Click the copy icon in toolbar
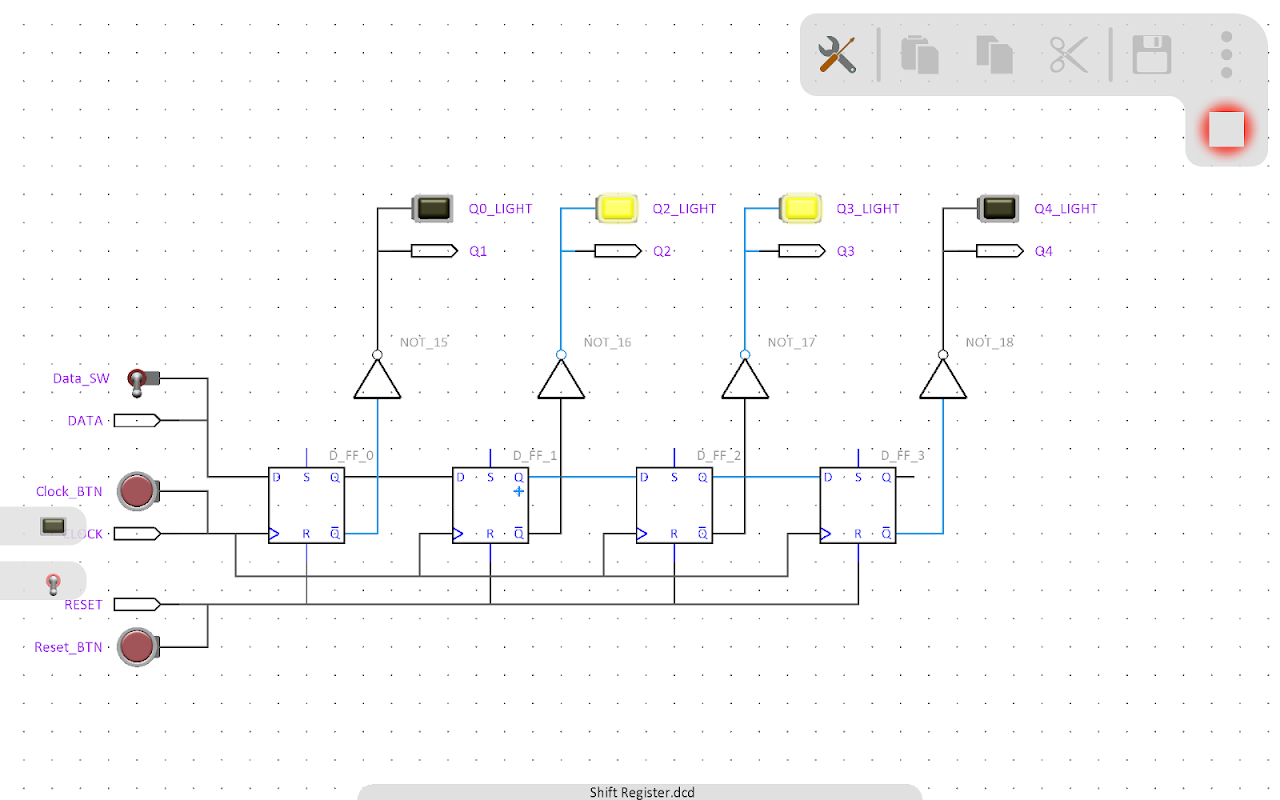 (x=919, y=54)
